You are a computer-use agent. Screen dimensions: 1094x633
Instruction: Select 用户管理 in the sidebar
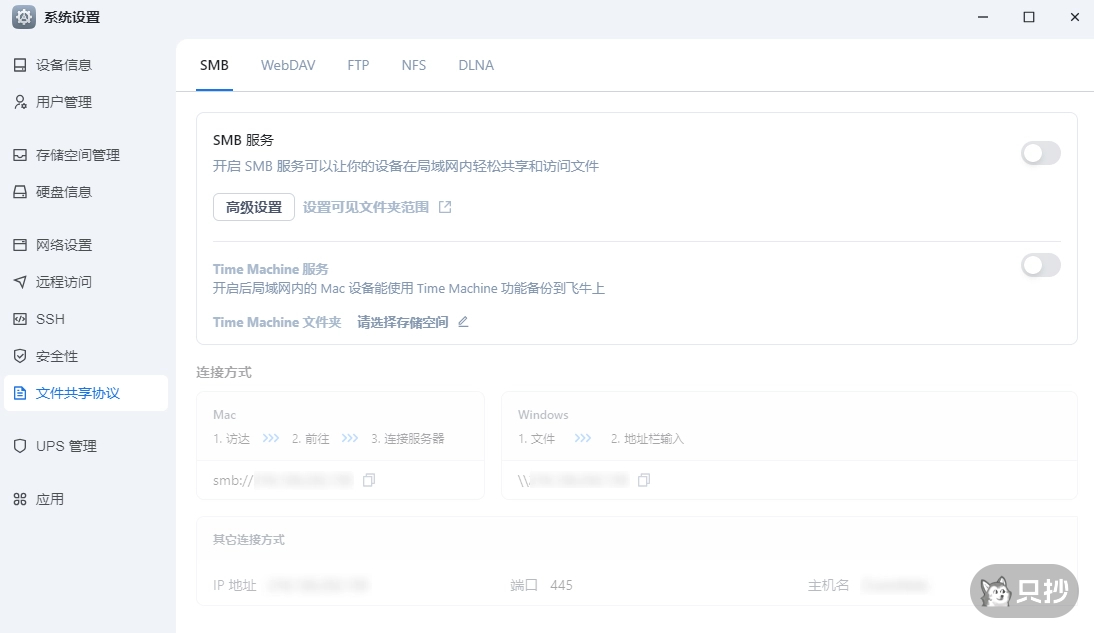pyautogui.click(x=63, y=101)
